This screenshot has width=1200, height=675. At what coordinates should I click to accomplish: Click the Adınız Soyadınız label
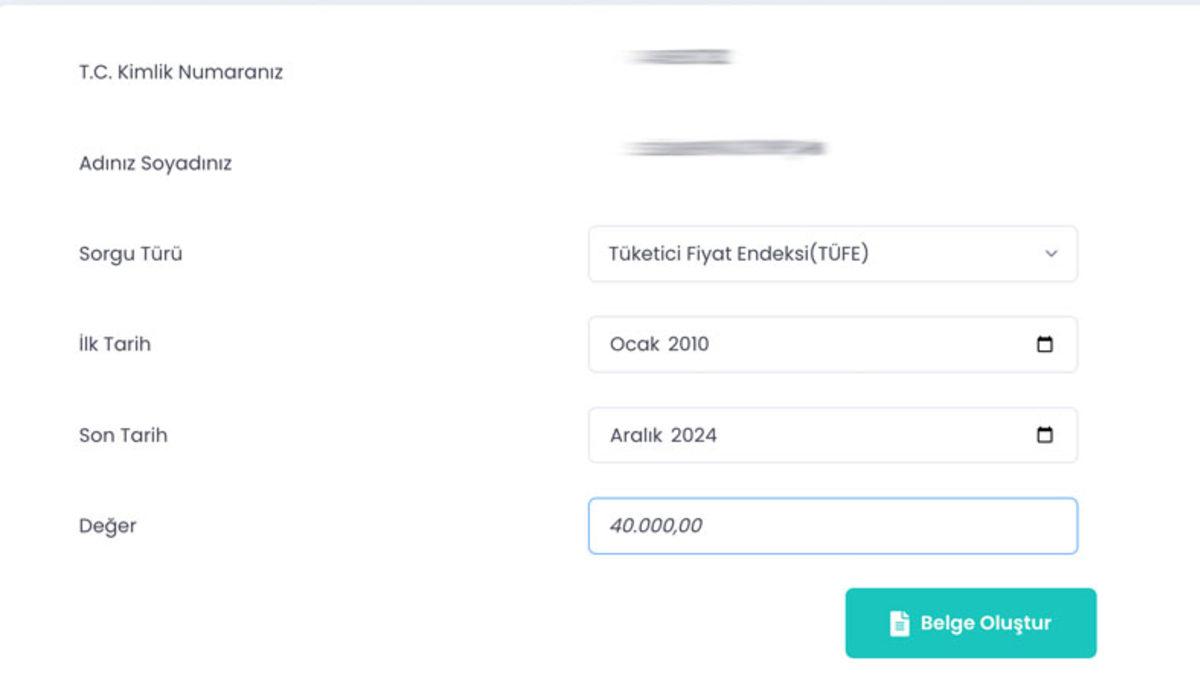(155, 163)
